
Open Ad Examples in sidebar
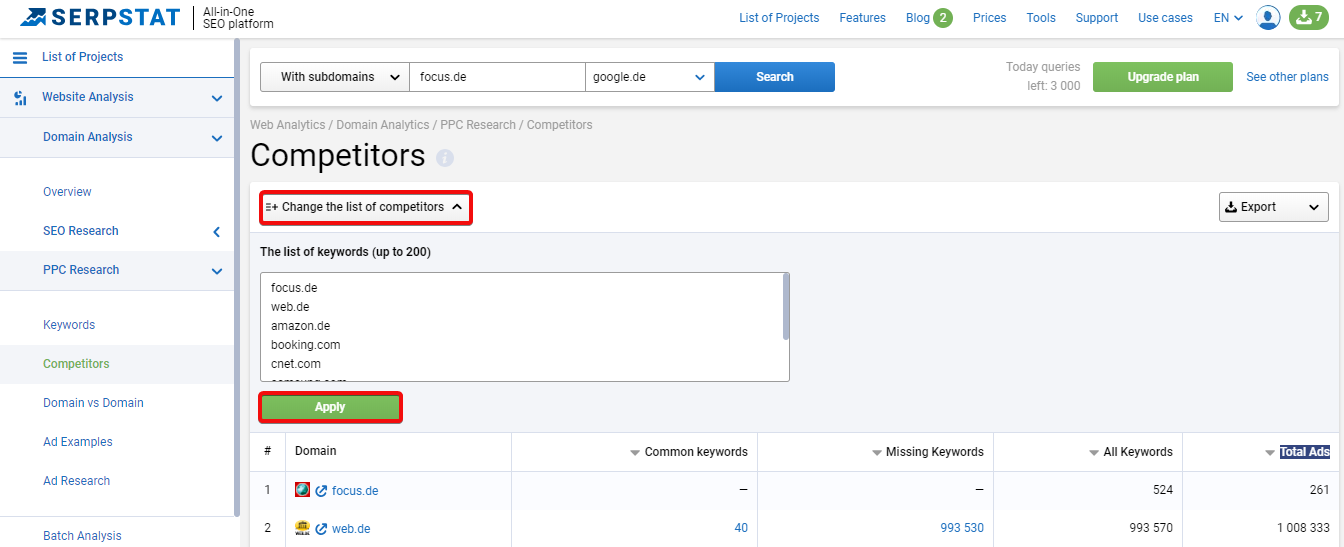[78, 442]
